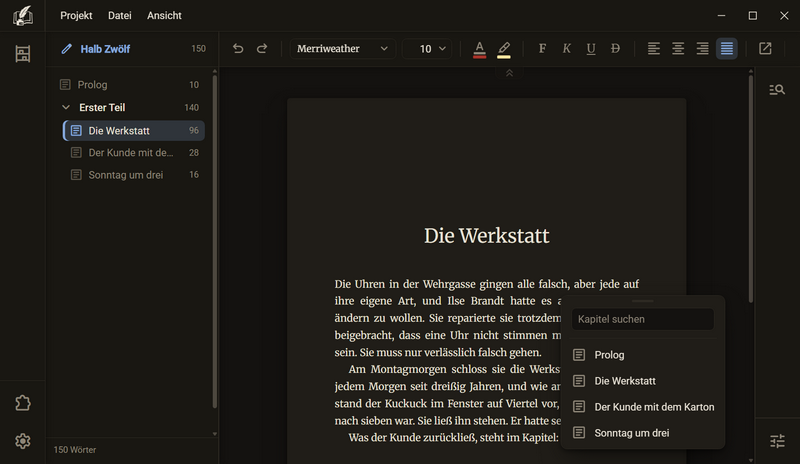The height and width of the screenshot is (464, 800).
Task: Click the popup drag handle at top
Action: [x=642, y=301]
